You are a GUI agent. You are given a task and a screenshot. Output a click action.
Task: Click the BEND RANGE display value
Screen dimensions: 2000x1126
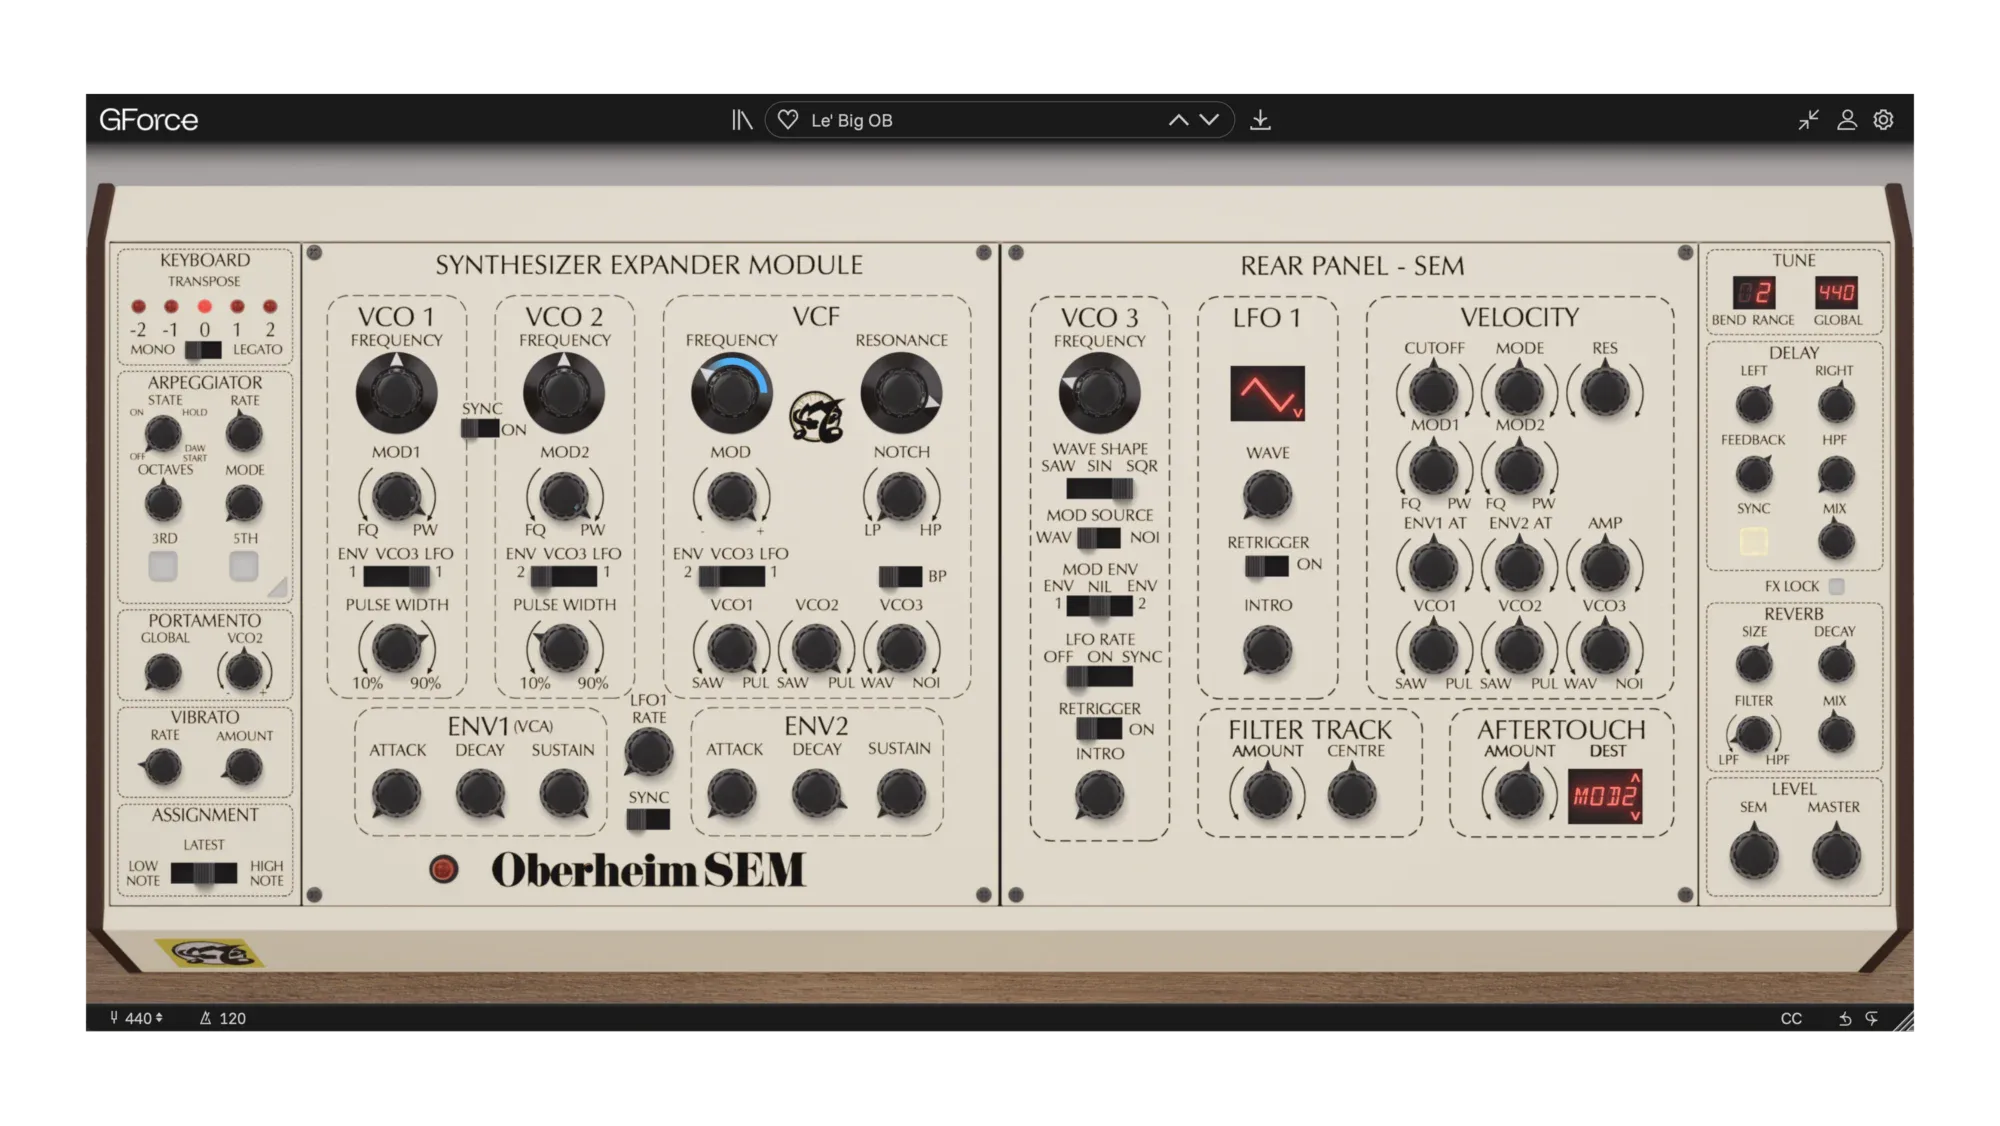click(x=1753, y=293)
